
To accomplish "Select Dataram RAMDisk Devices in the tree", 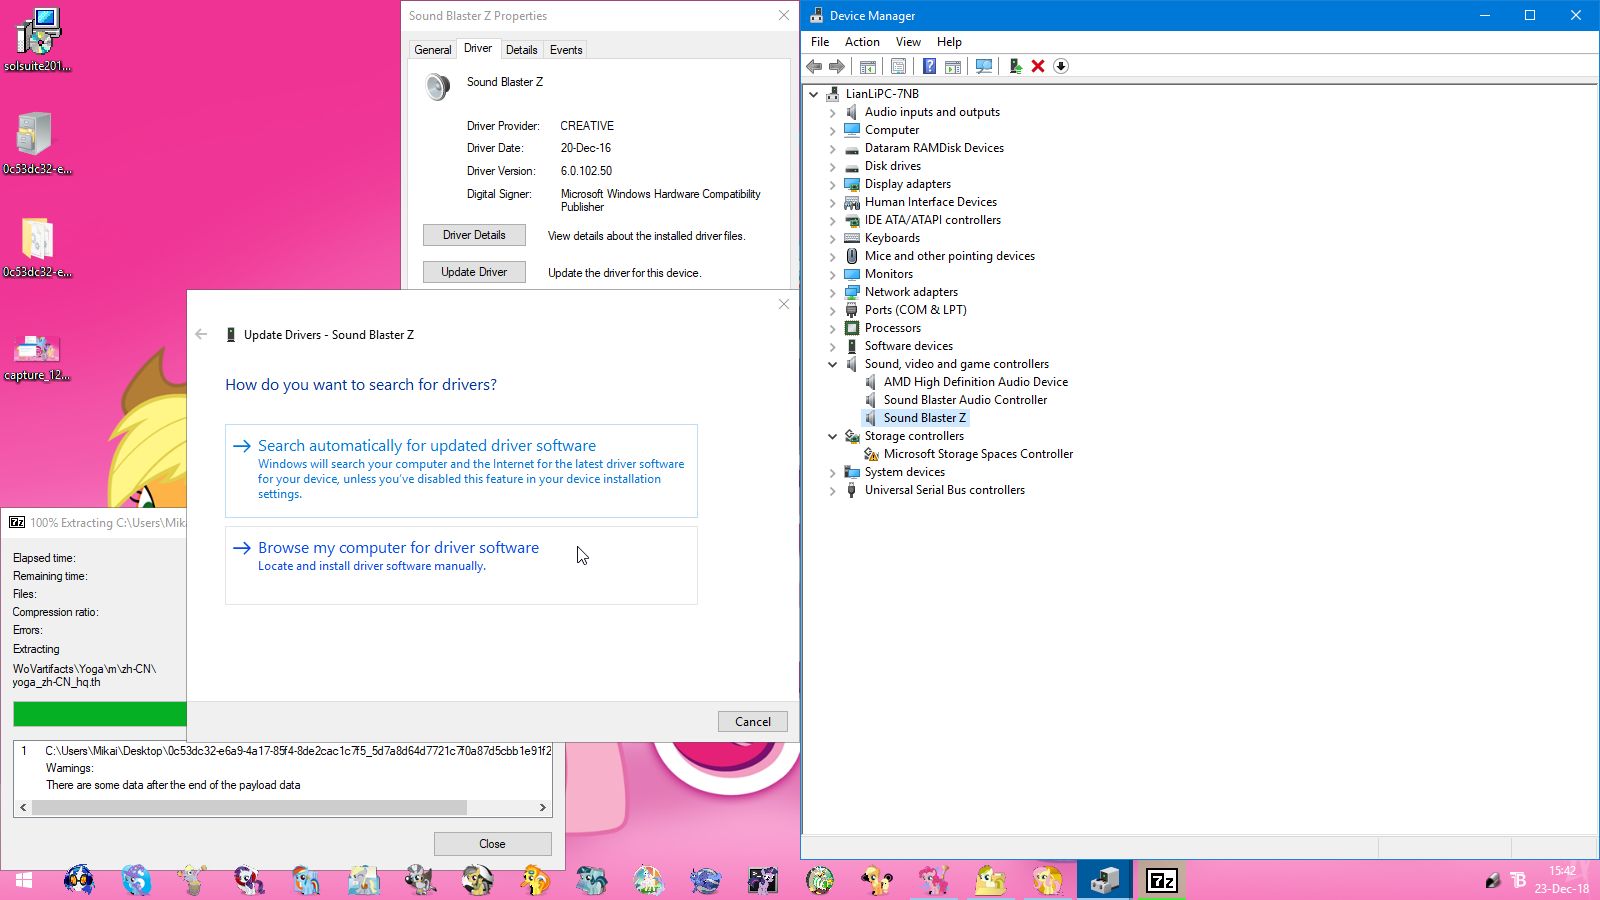I will [x=934, y=148].
